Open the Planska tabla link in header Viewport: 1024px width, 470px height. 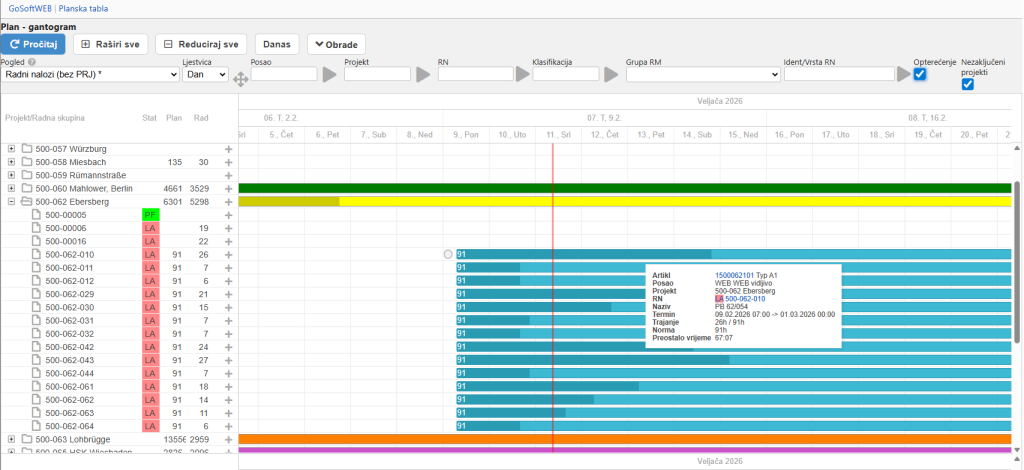[84, 9]
